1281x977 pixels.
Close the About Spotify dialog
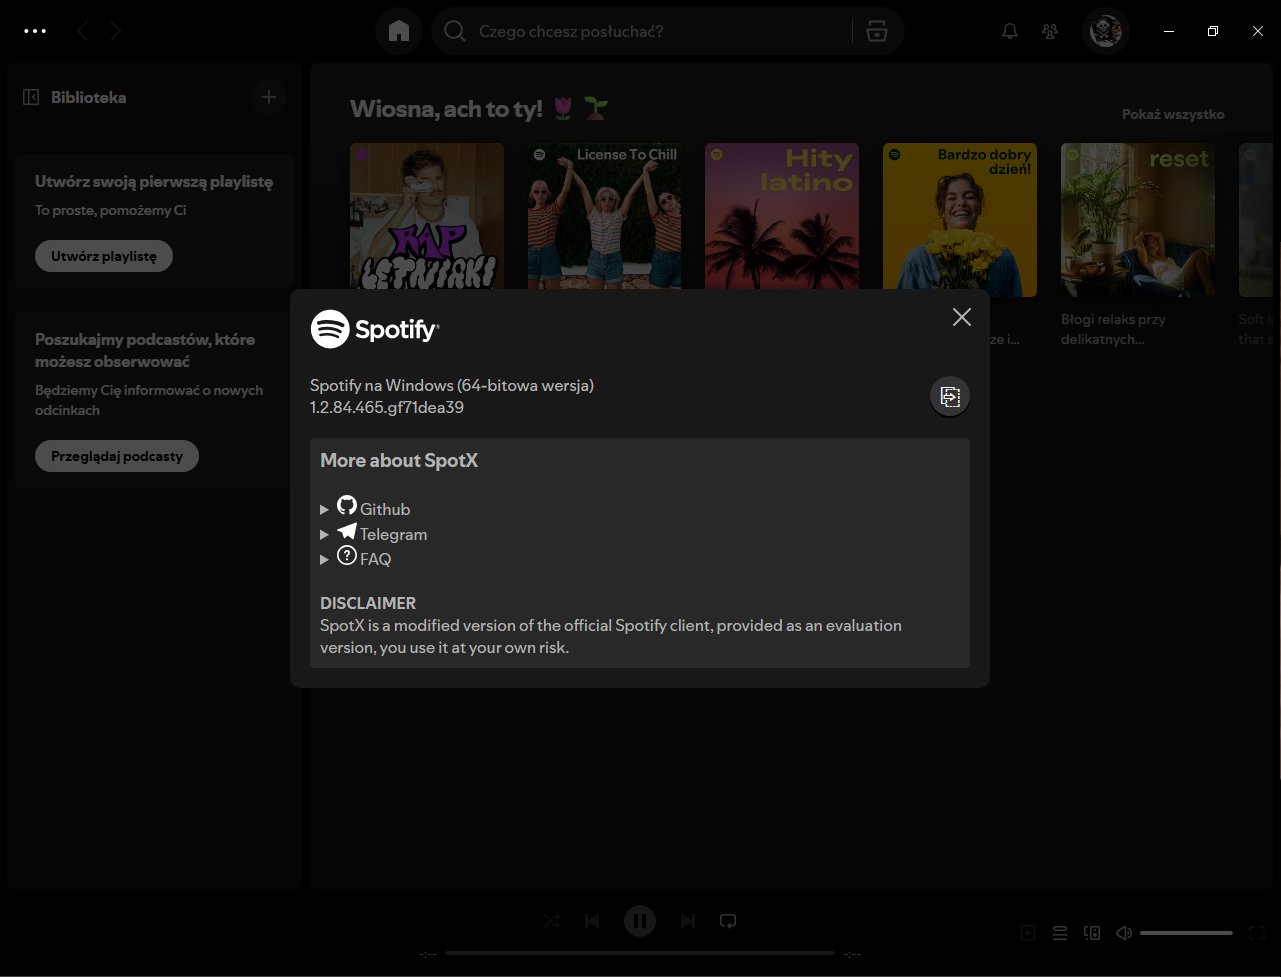[962, 317]
